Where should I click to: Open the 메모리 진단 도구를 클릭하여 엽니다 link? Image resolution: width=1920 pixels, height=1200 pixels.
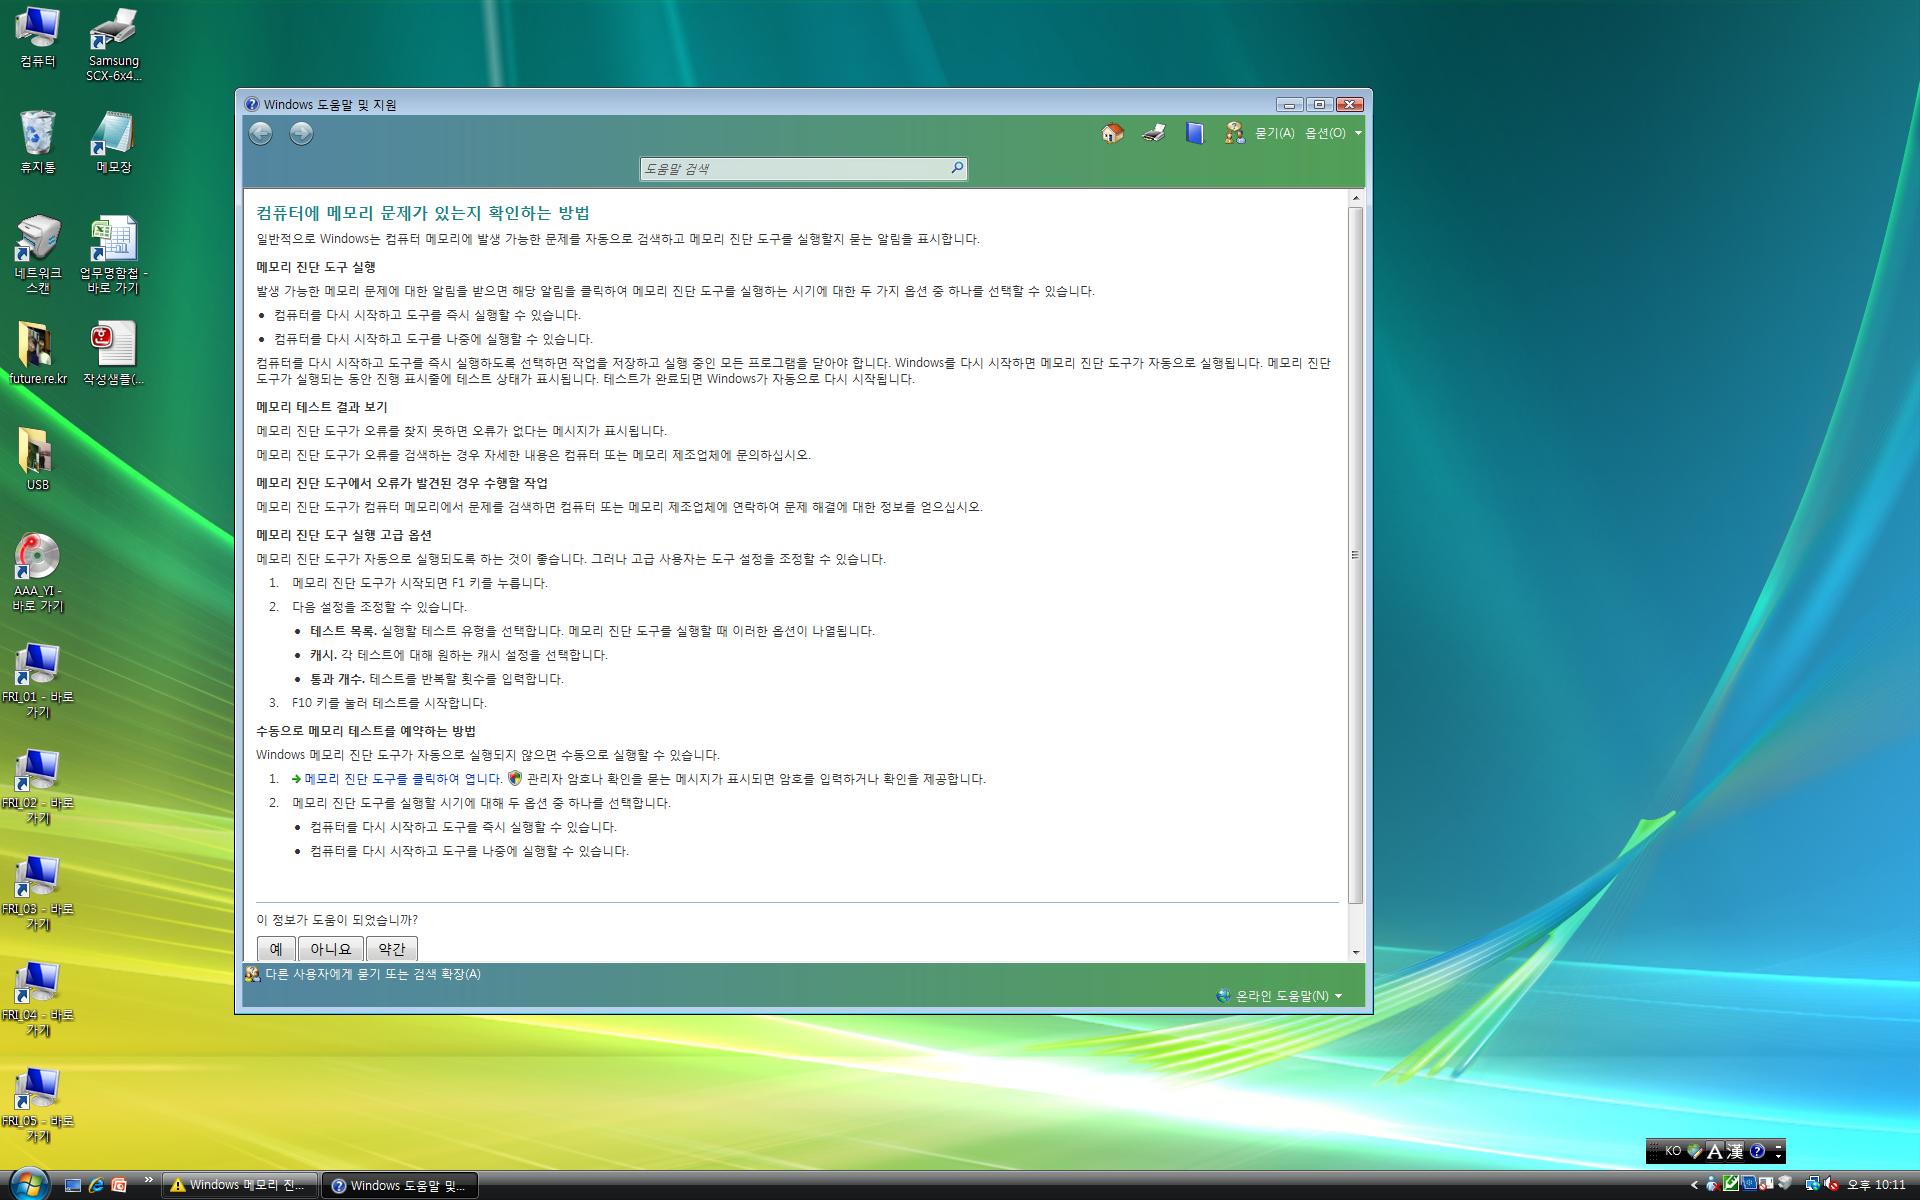(403, 779)
